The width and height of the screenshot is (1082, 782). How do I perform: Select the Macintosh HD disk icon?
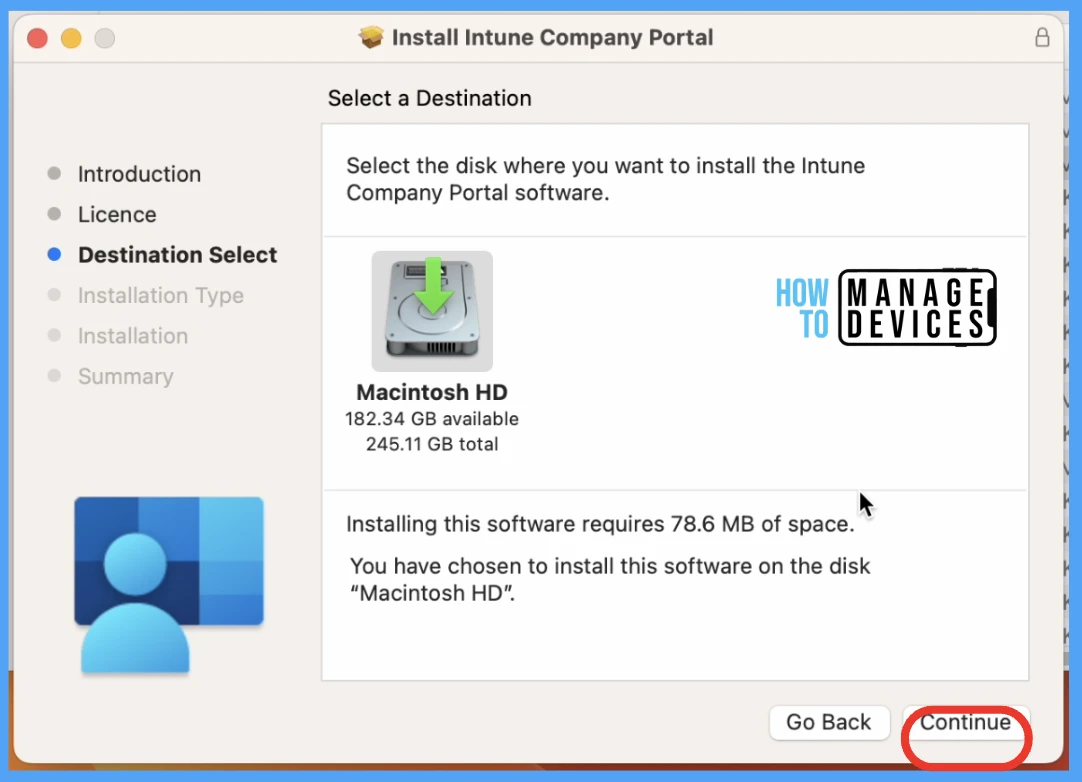click(x=432, y=311)
